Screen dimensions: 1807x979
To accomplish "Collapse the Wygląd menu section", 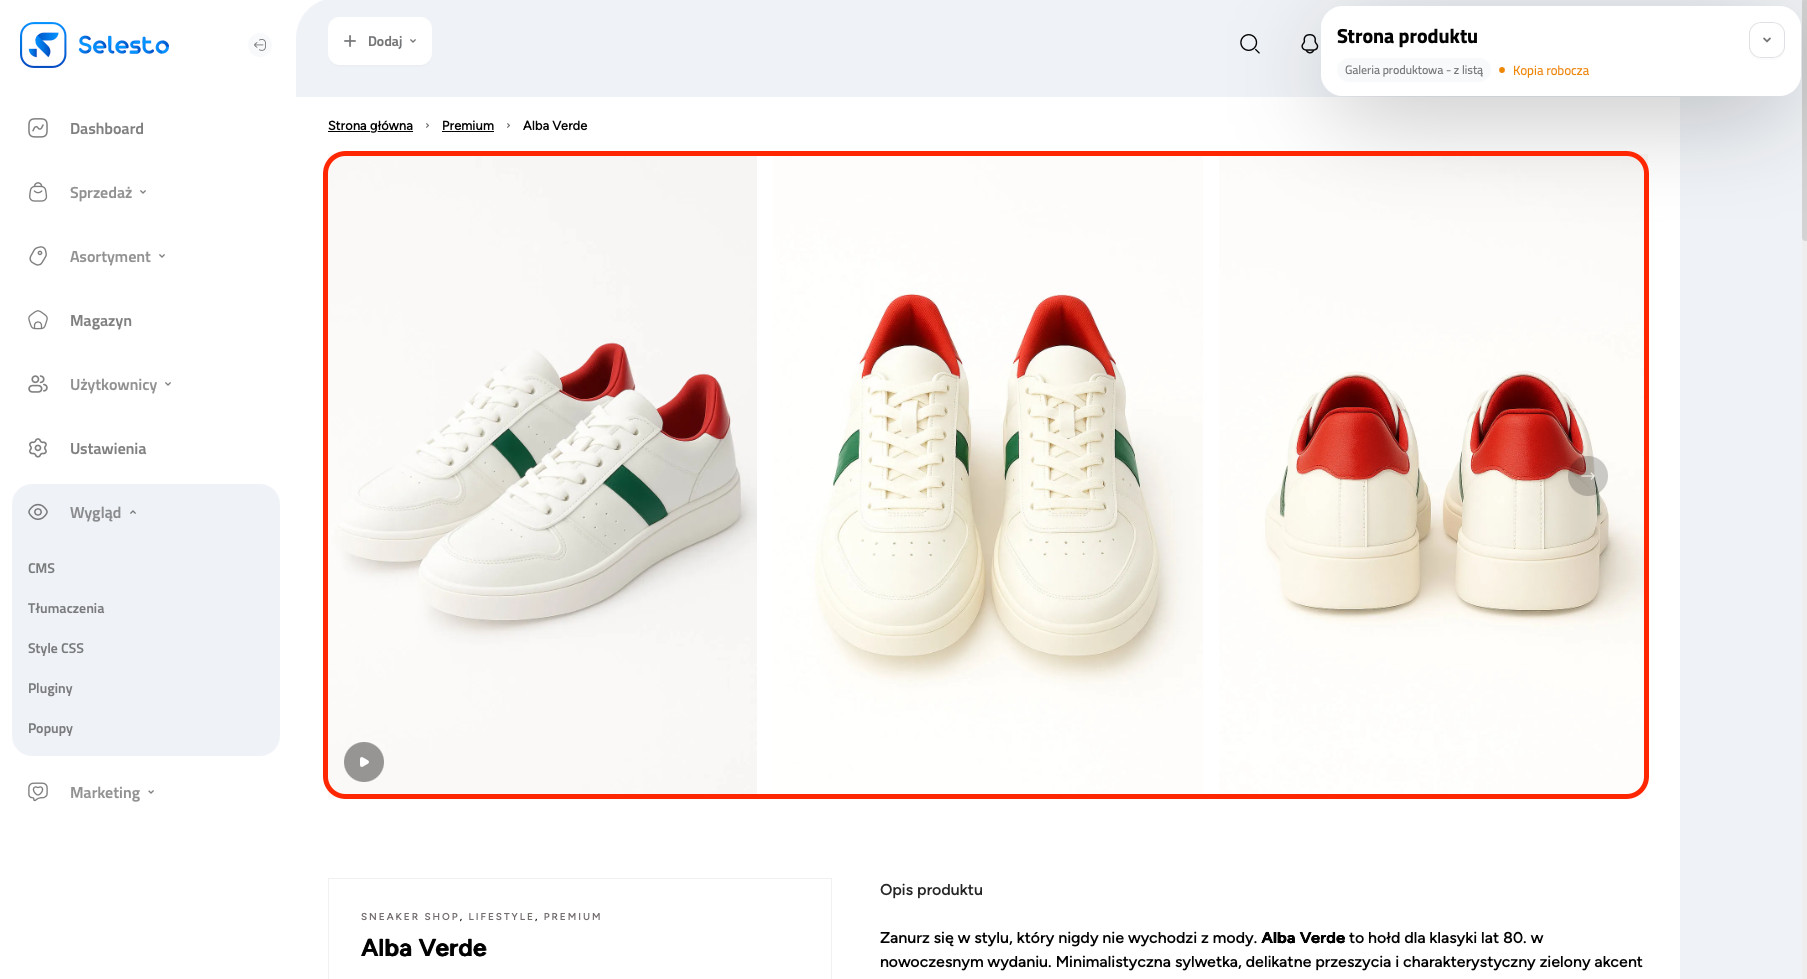I will [x=102, y=513].
